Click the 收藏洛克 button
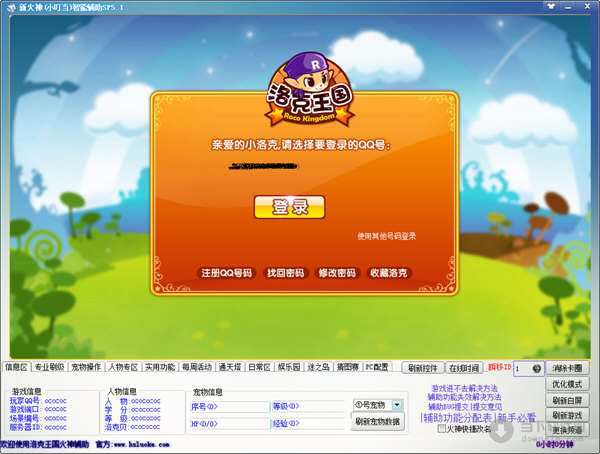 click(389, 273)
